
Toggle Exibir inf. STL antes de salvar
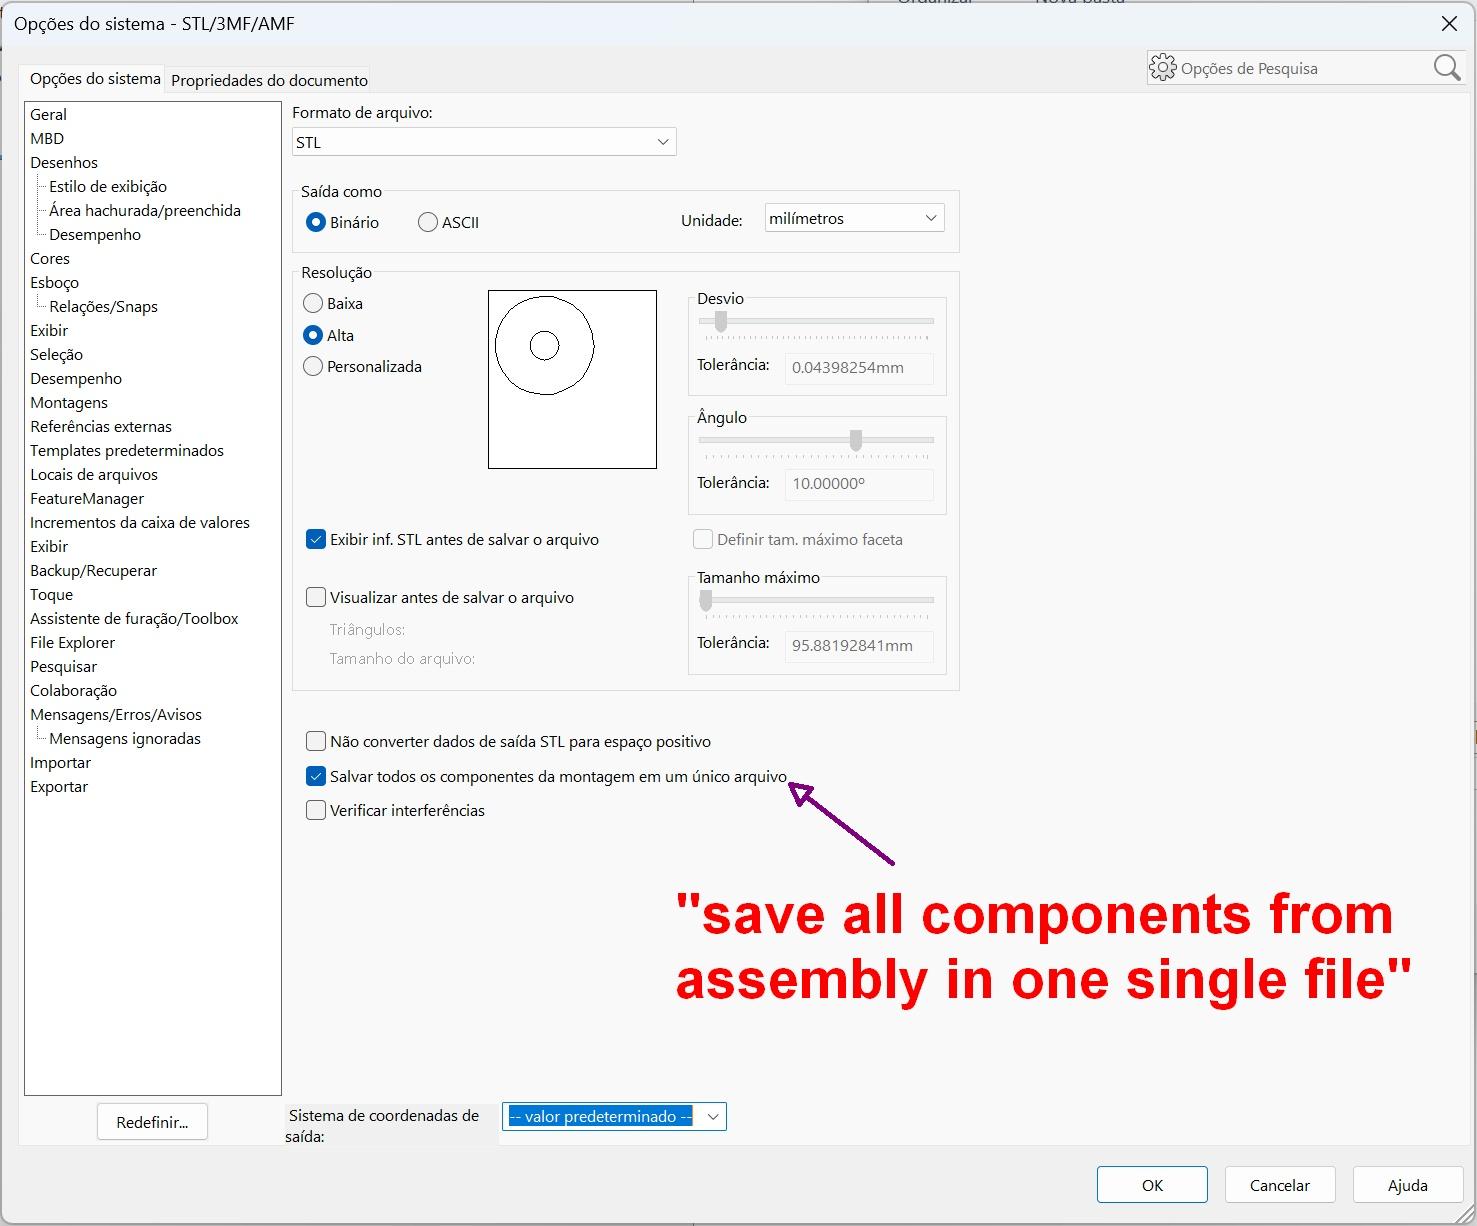[316, 539]
